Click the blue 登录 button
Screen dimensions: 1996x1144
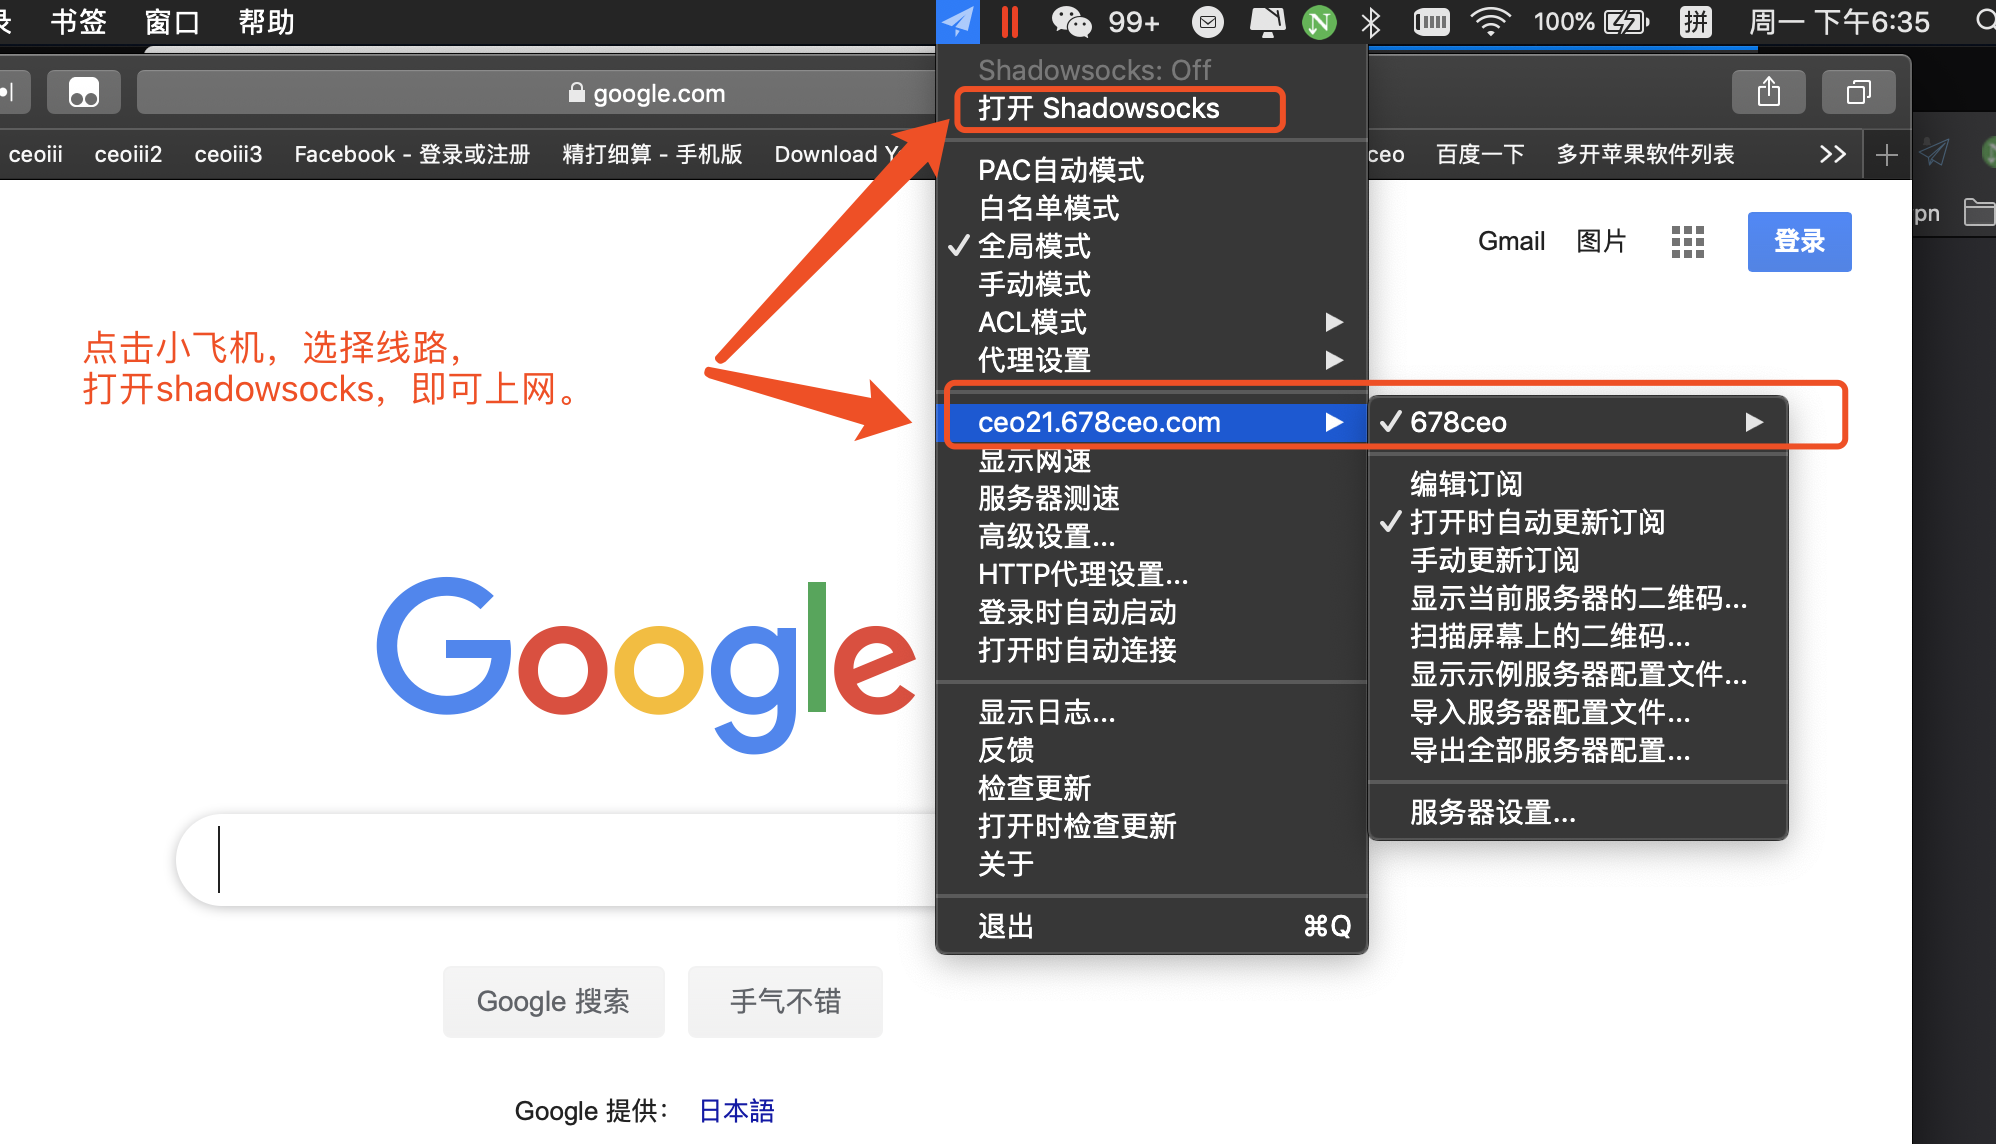[x=1799, y=241]
